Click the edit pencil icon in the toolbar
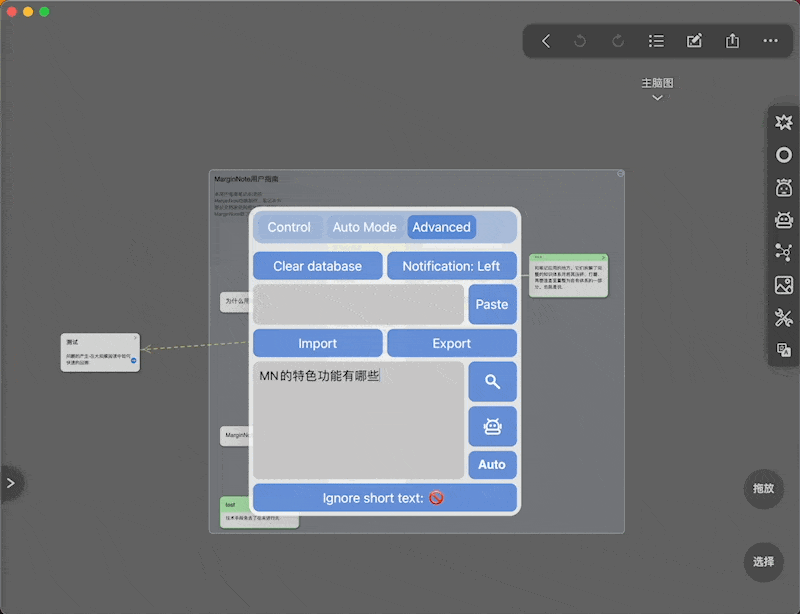The height and width of the screenshot is (614, 800). 694,41
